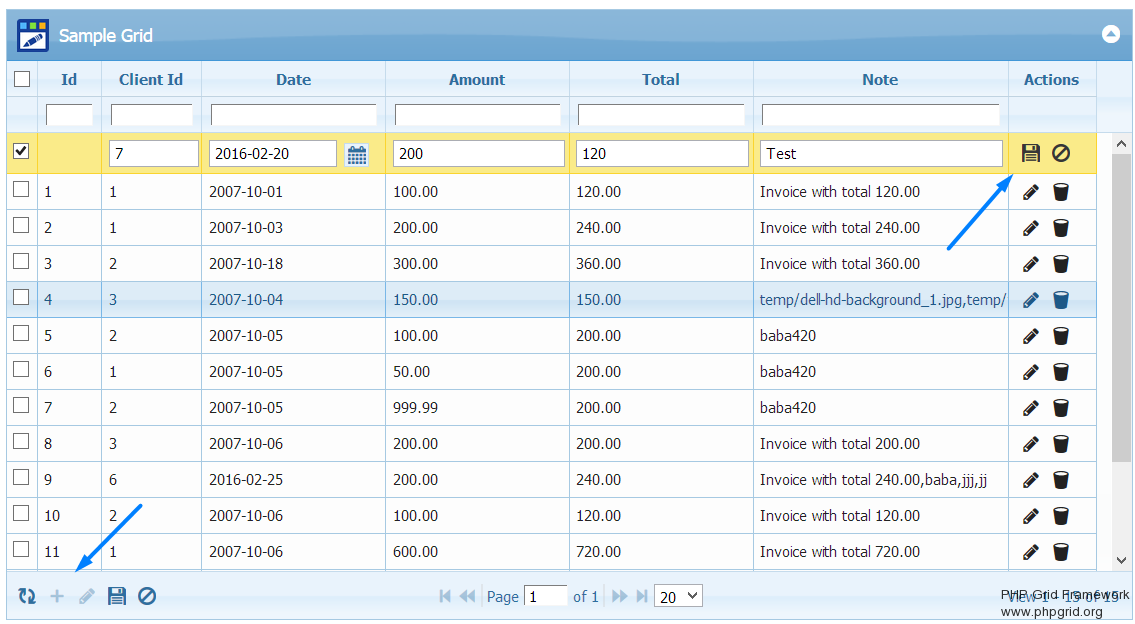This screenshot has height=624, width=1135.
Task: Jump to the first page of results
Action: (x=445, y=596)
